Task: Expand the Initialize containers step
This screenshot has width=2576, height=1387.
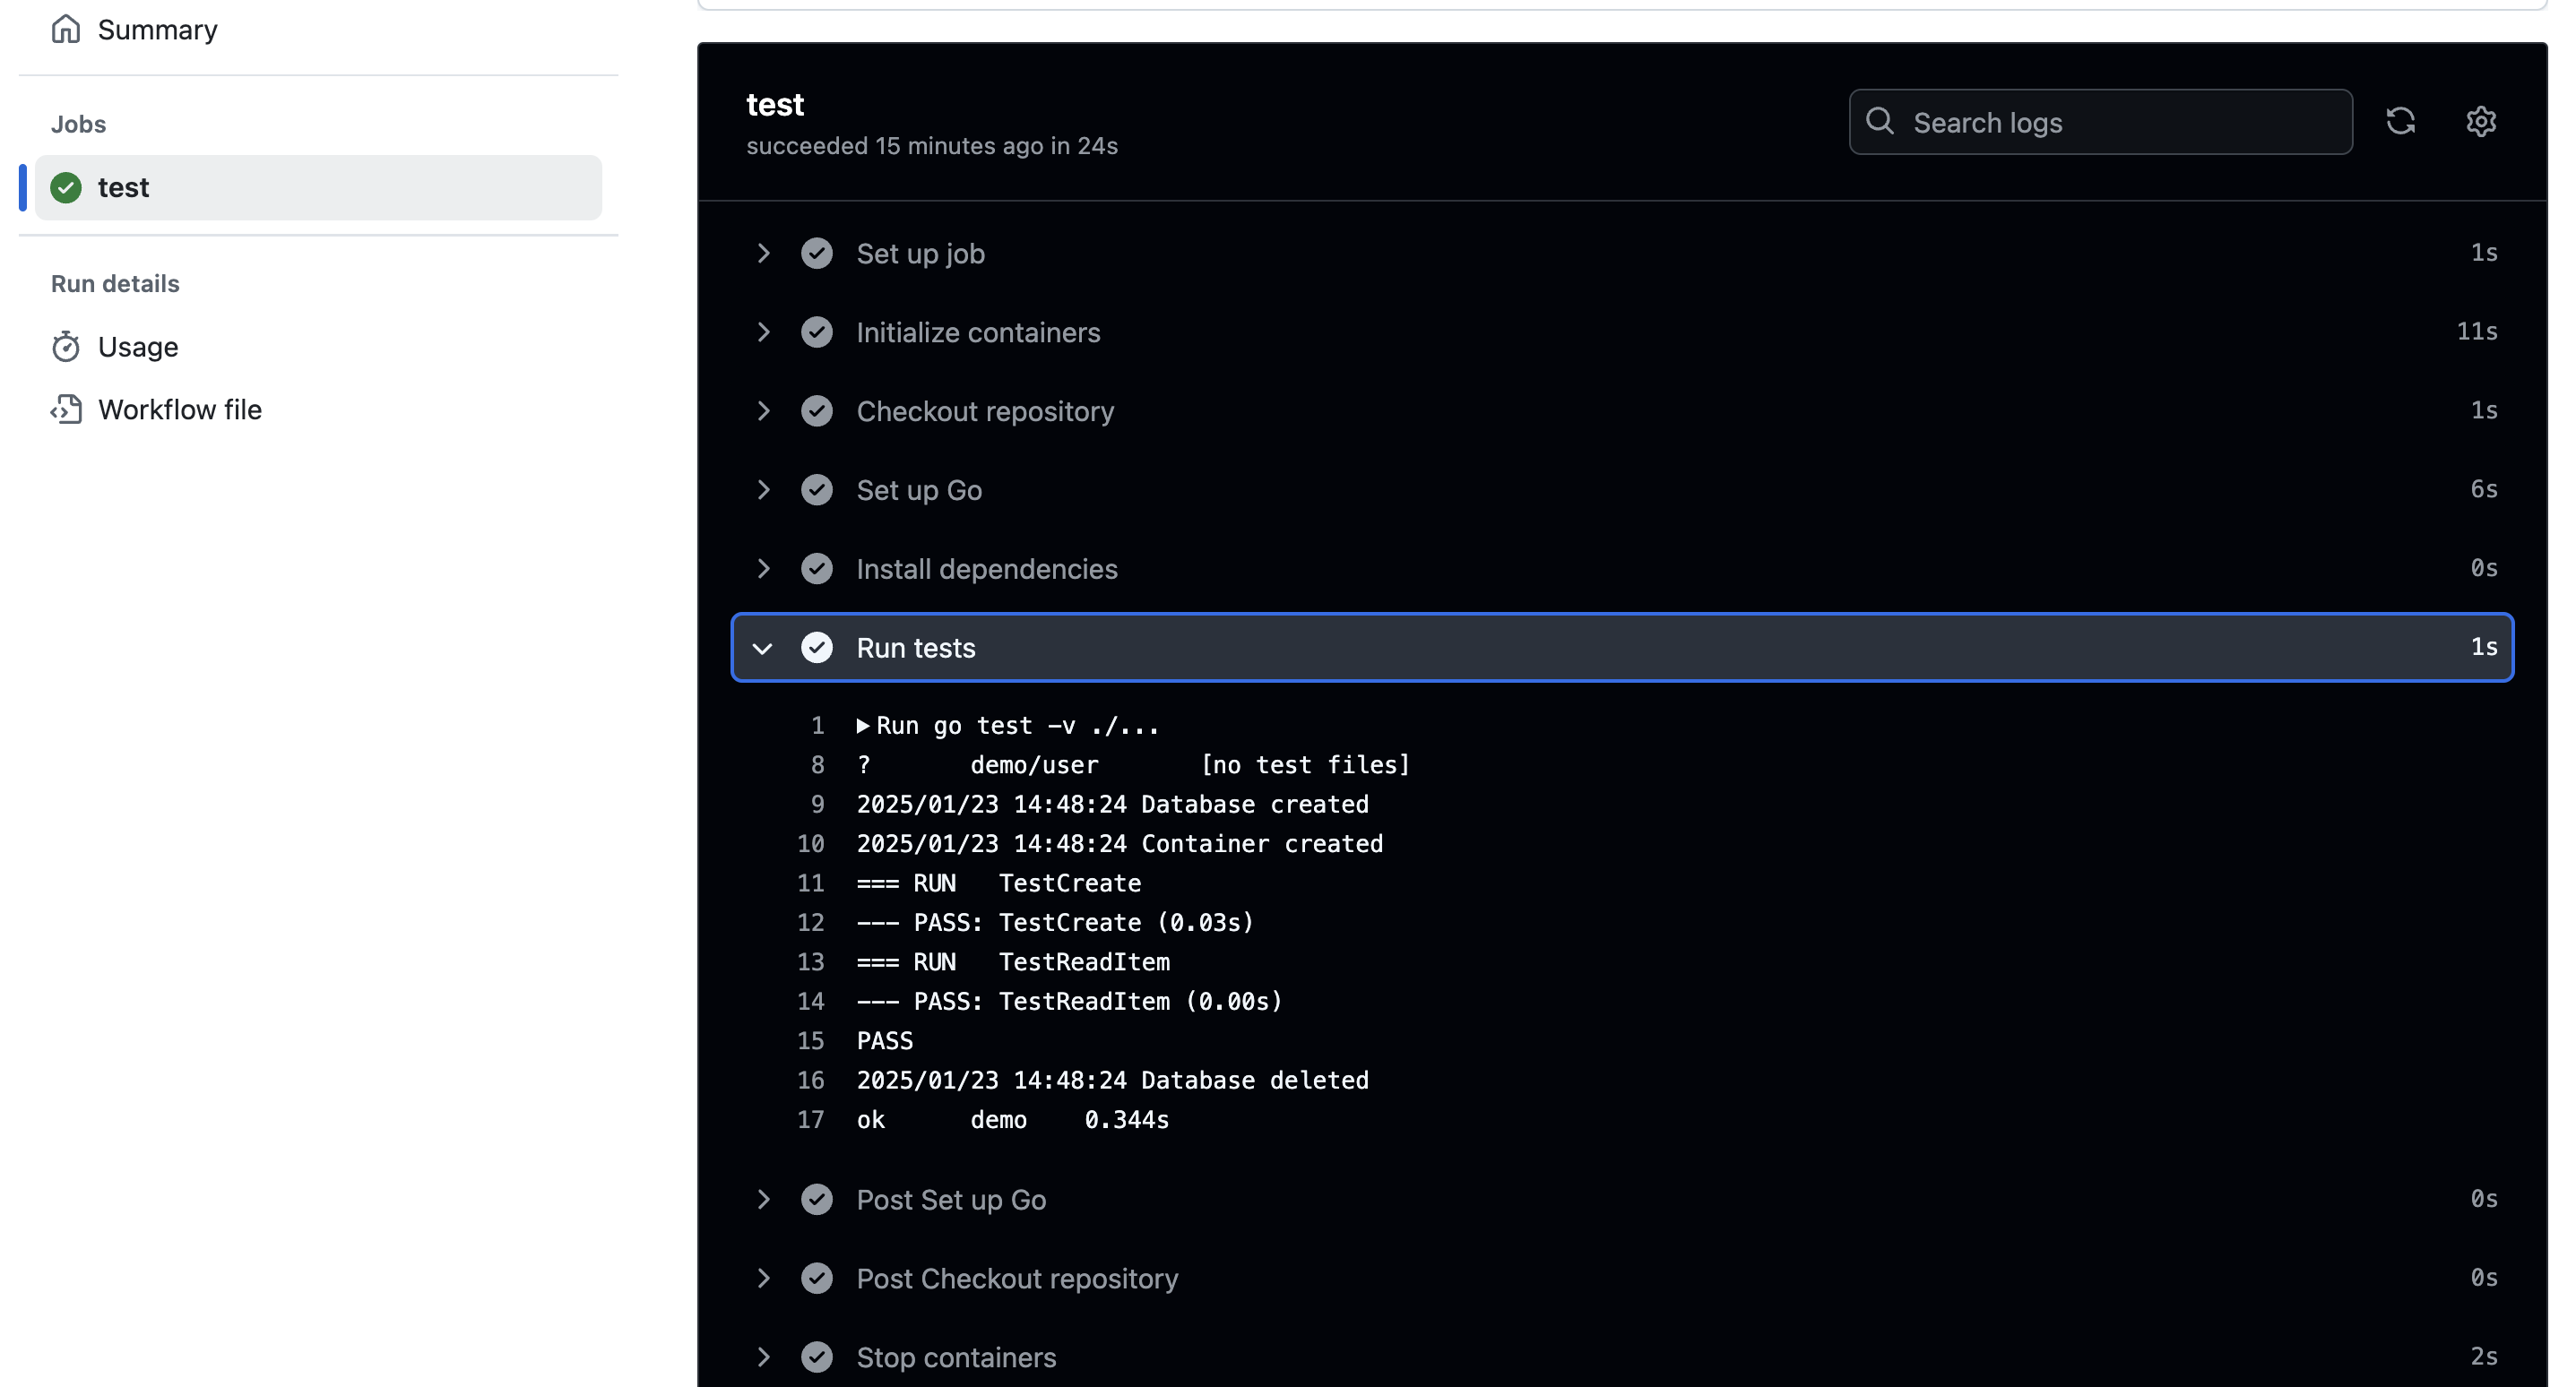Action: point(764,332)
